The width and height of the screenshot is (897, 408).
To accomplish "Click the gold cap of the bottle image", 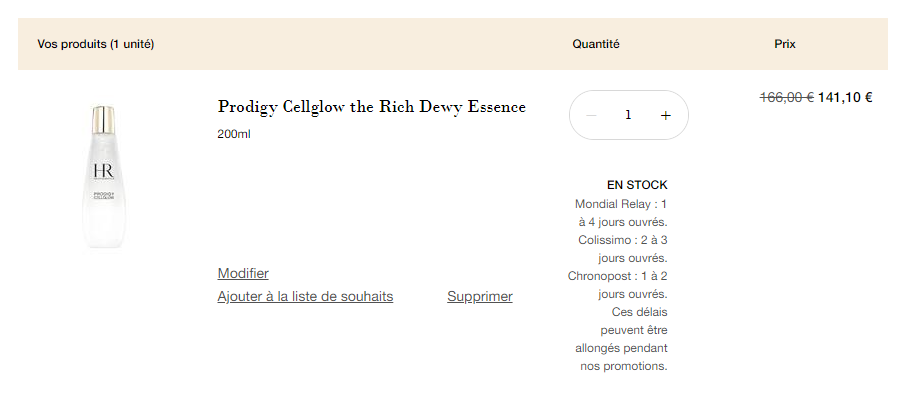I will click(x=104, y=116).
